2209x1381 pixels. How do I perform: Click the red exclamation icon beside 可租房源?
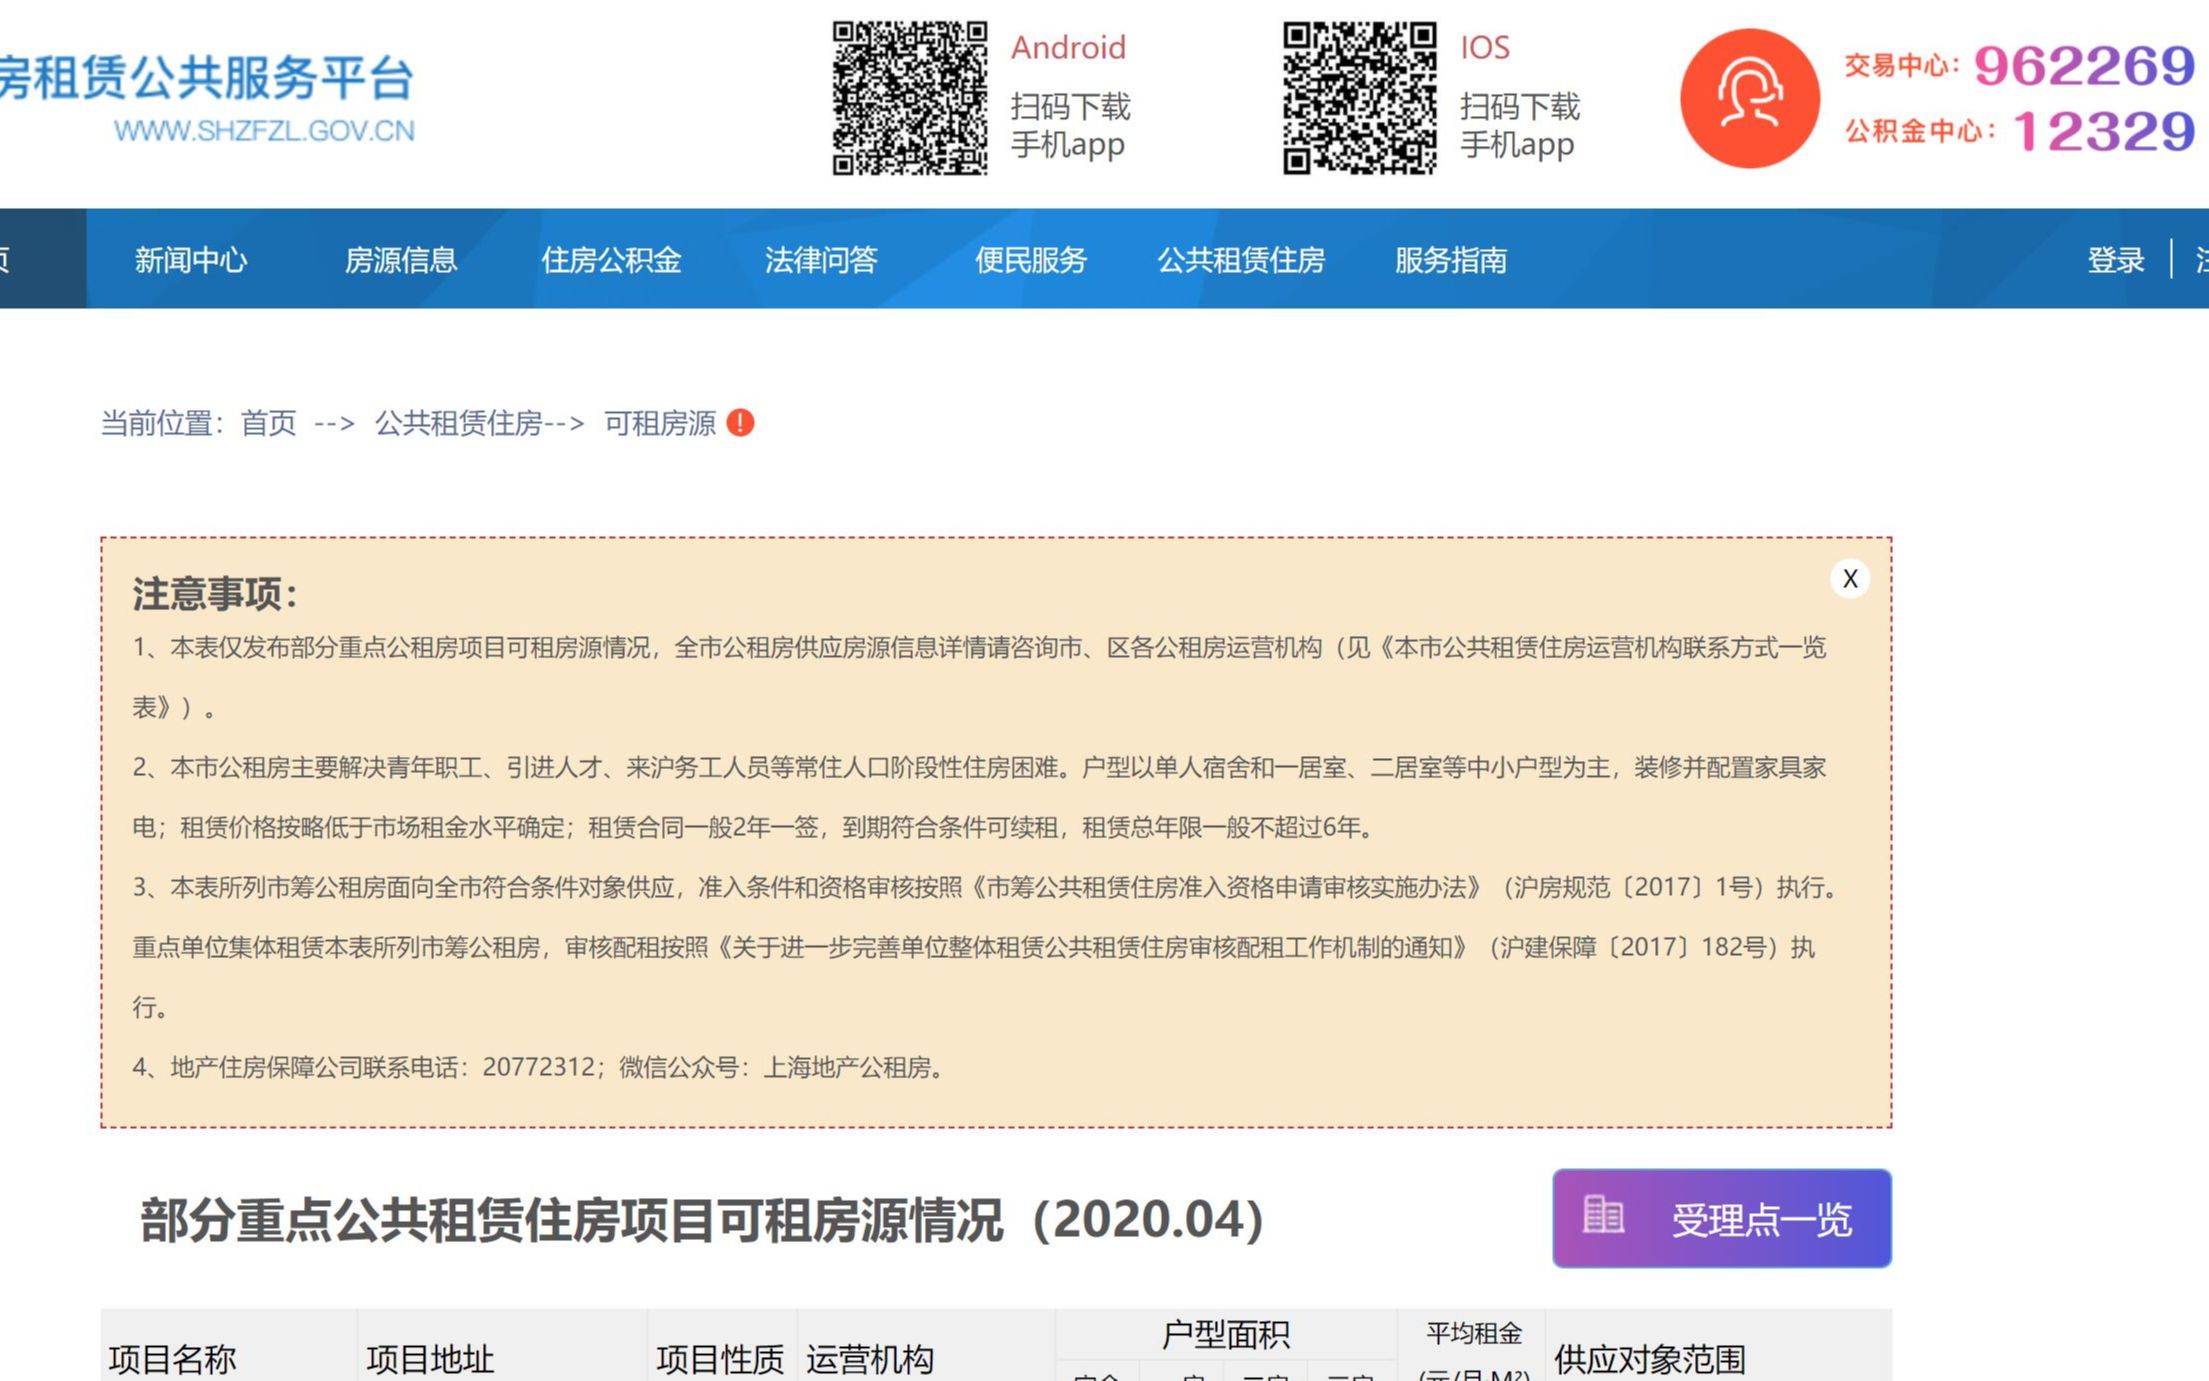click(x=740, y=423)
